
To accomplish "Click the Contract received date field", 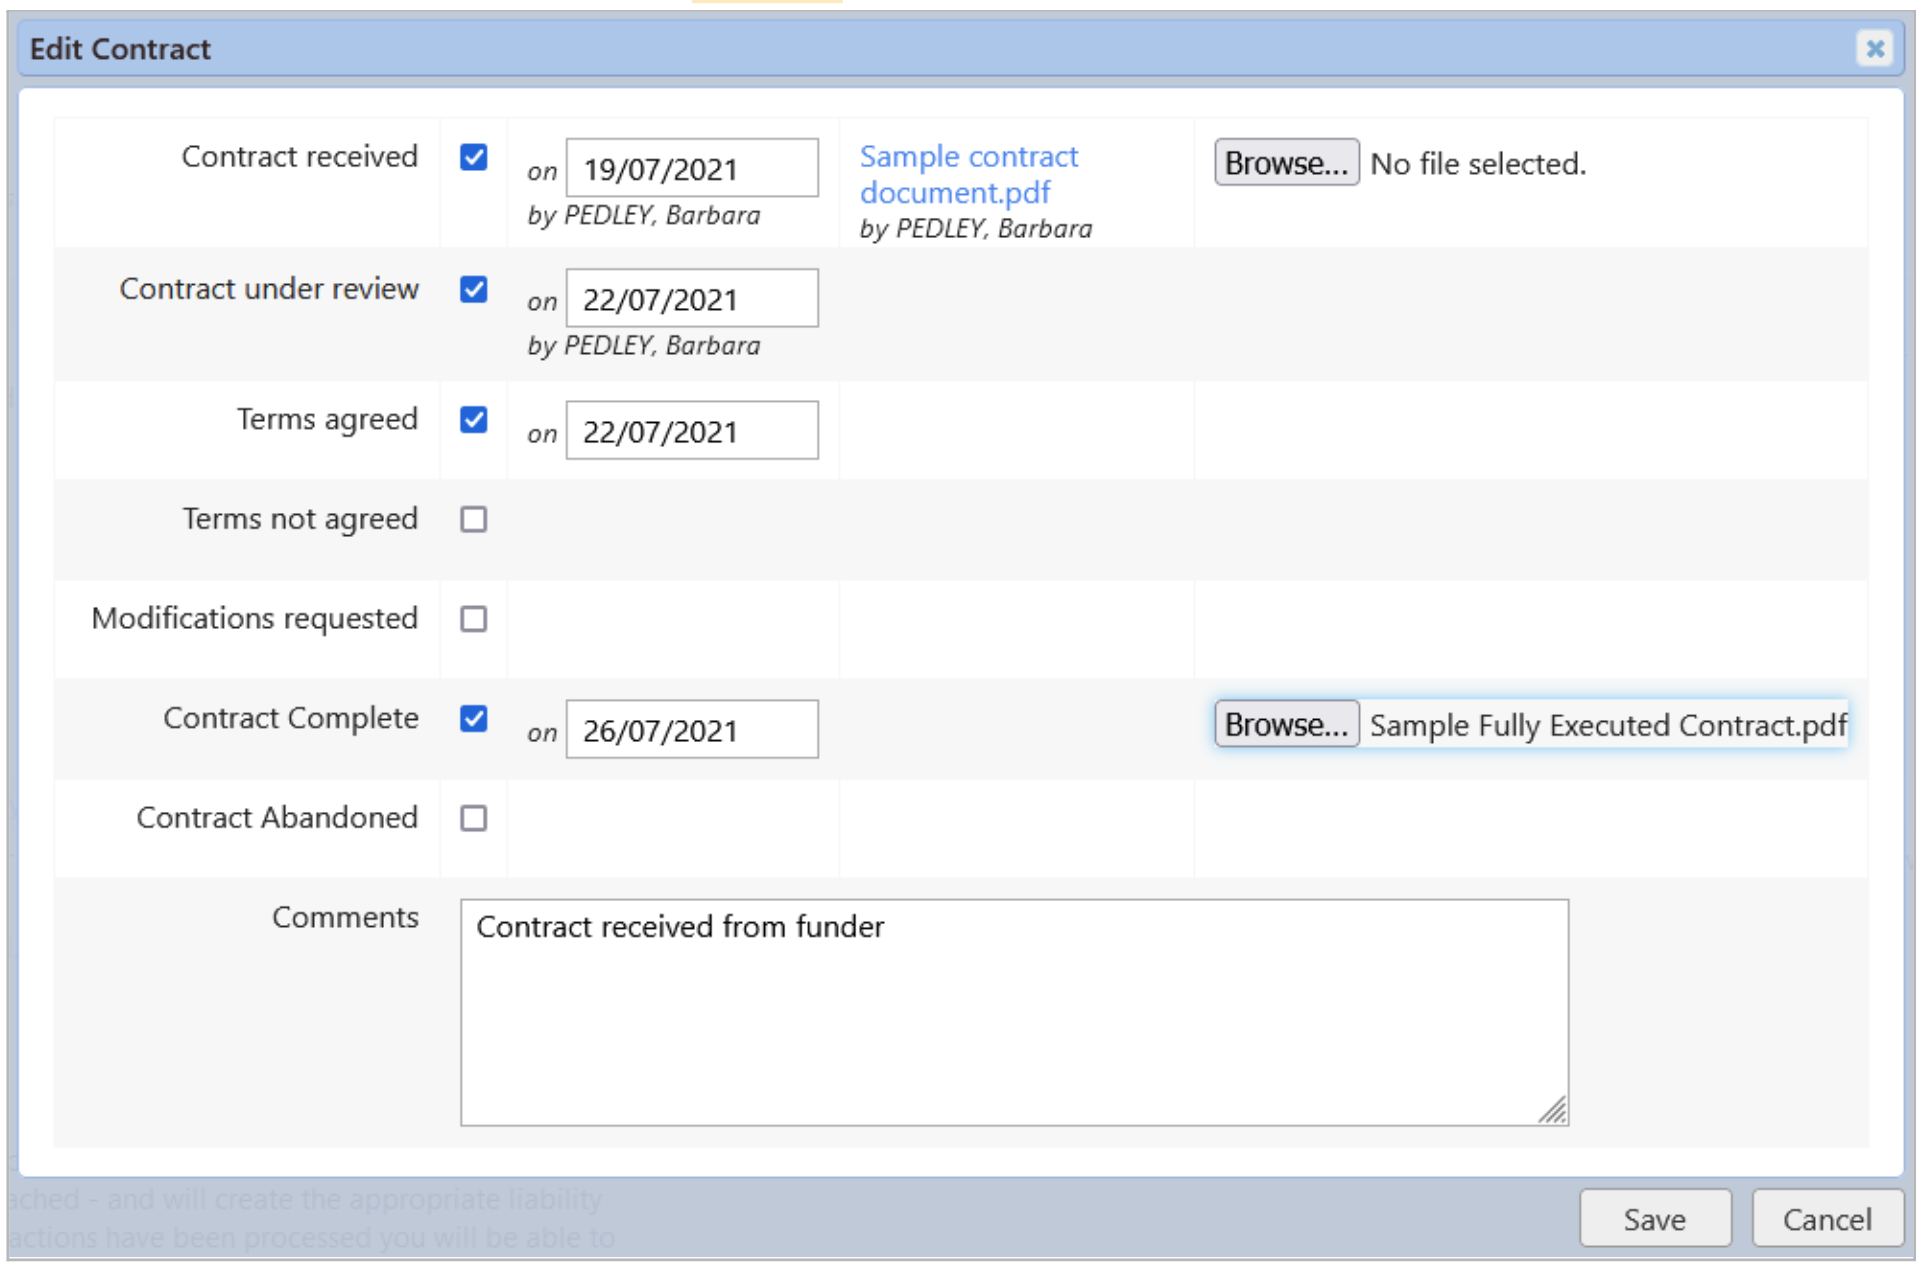I will [691, 168].
